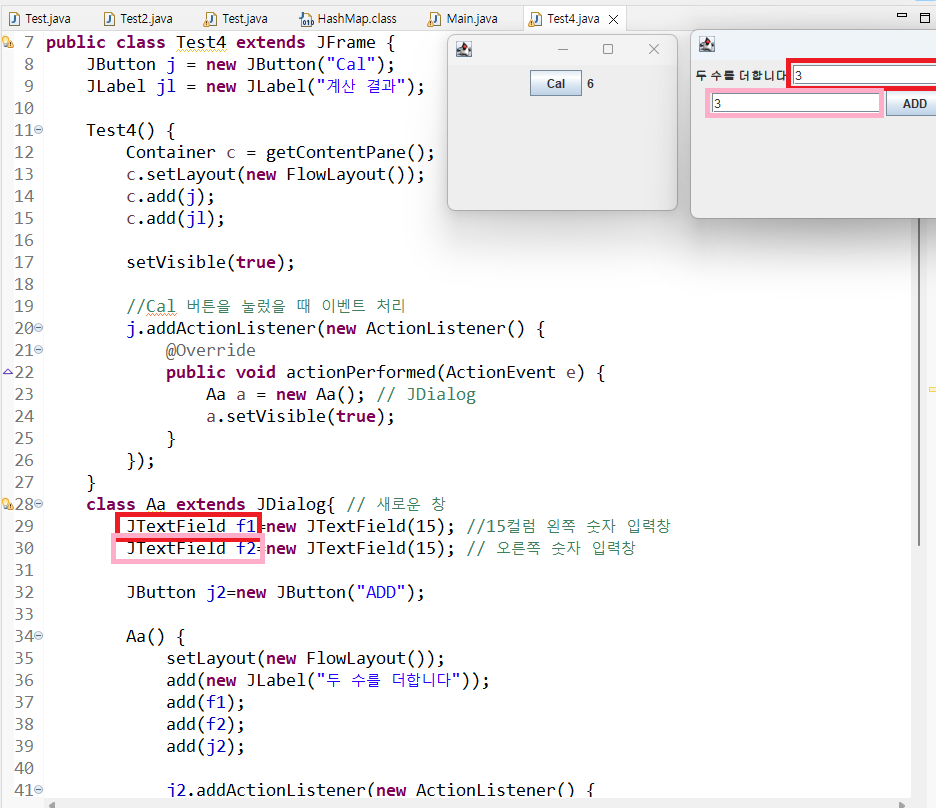Viewport: 936px width, 808px height.
Task: Maximize the Cal window
Action: [608, 50]
